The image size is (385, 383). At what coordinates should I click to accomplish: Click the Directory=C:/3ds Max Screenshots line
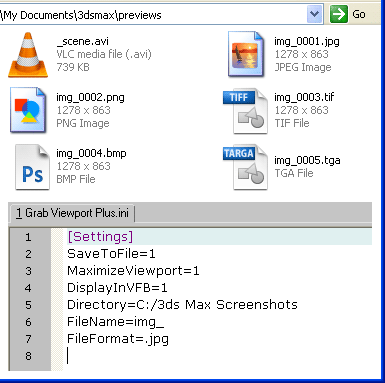(182, 305)
